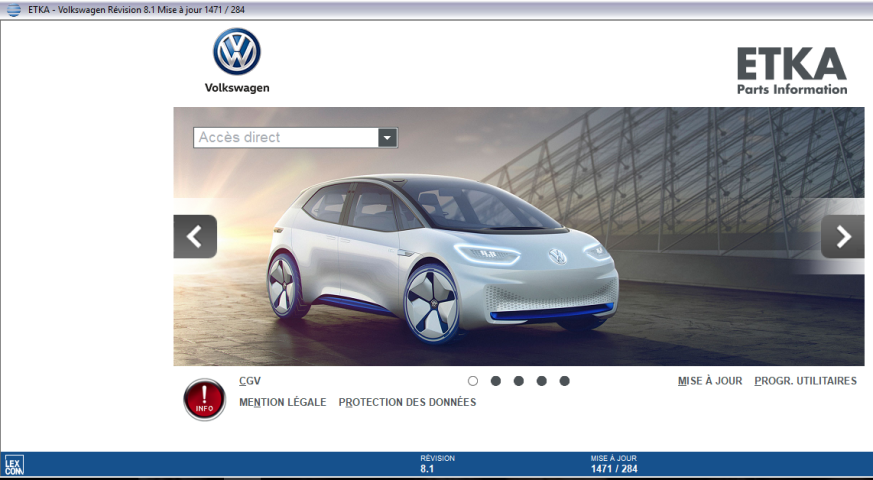
Task: Expand the Accès direct dropdown arrow
Action: 388,138
